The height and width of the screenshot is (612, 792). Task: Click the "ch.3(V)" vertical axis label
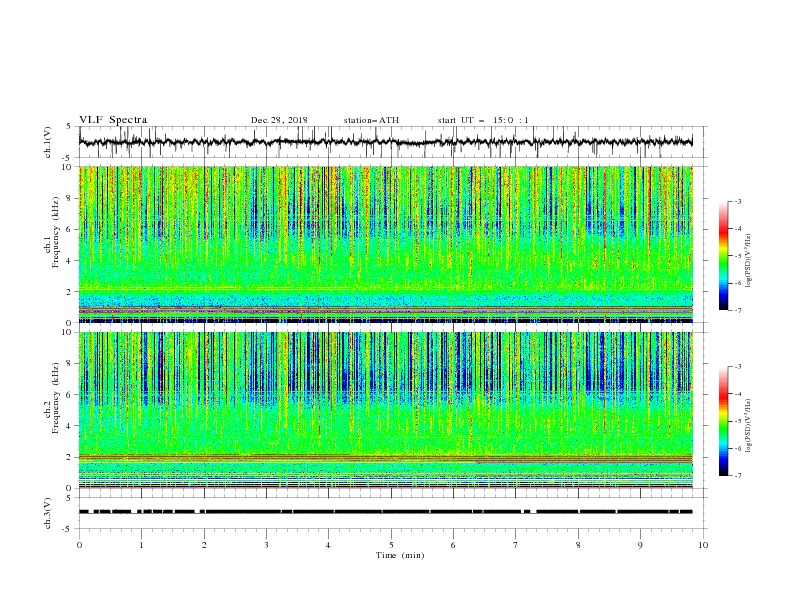tap(48, 513)
